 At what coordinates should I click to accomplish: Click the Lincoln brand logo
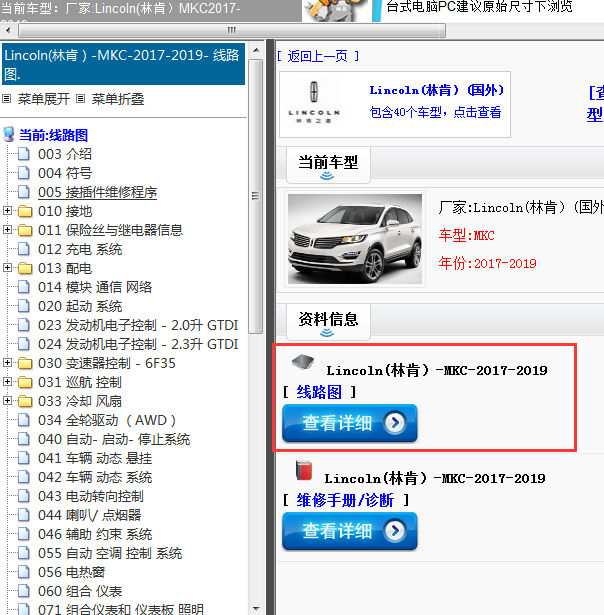pos(314,103)
